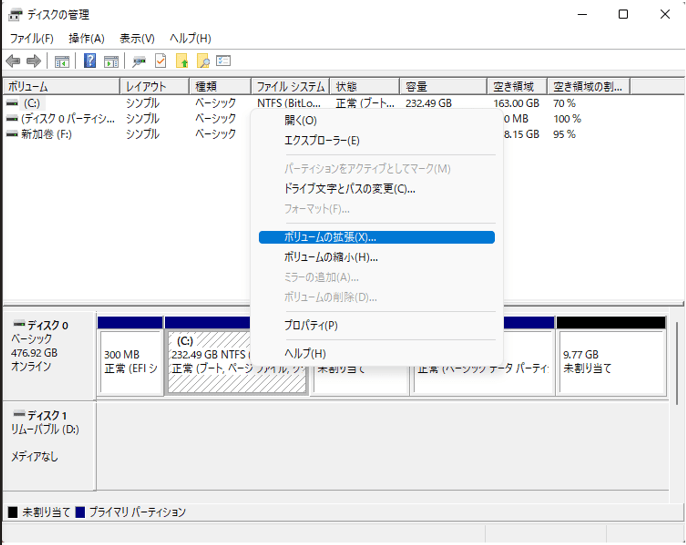This screenshot has height=545, width=686.
Task: Open the ヘルプ(H) menu in menu bar
Action: [190, 38]
